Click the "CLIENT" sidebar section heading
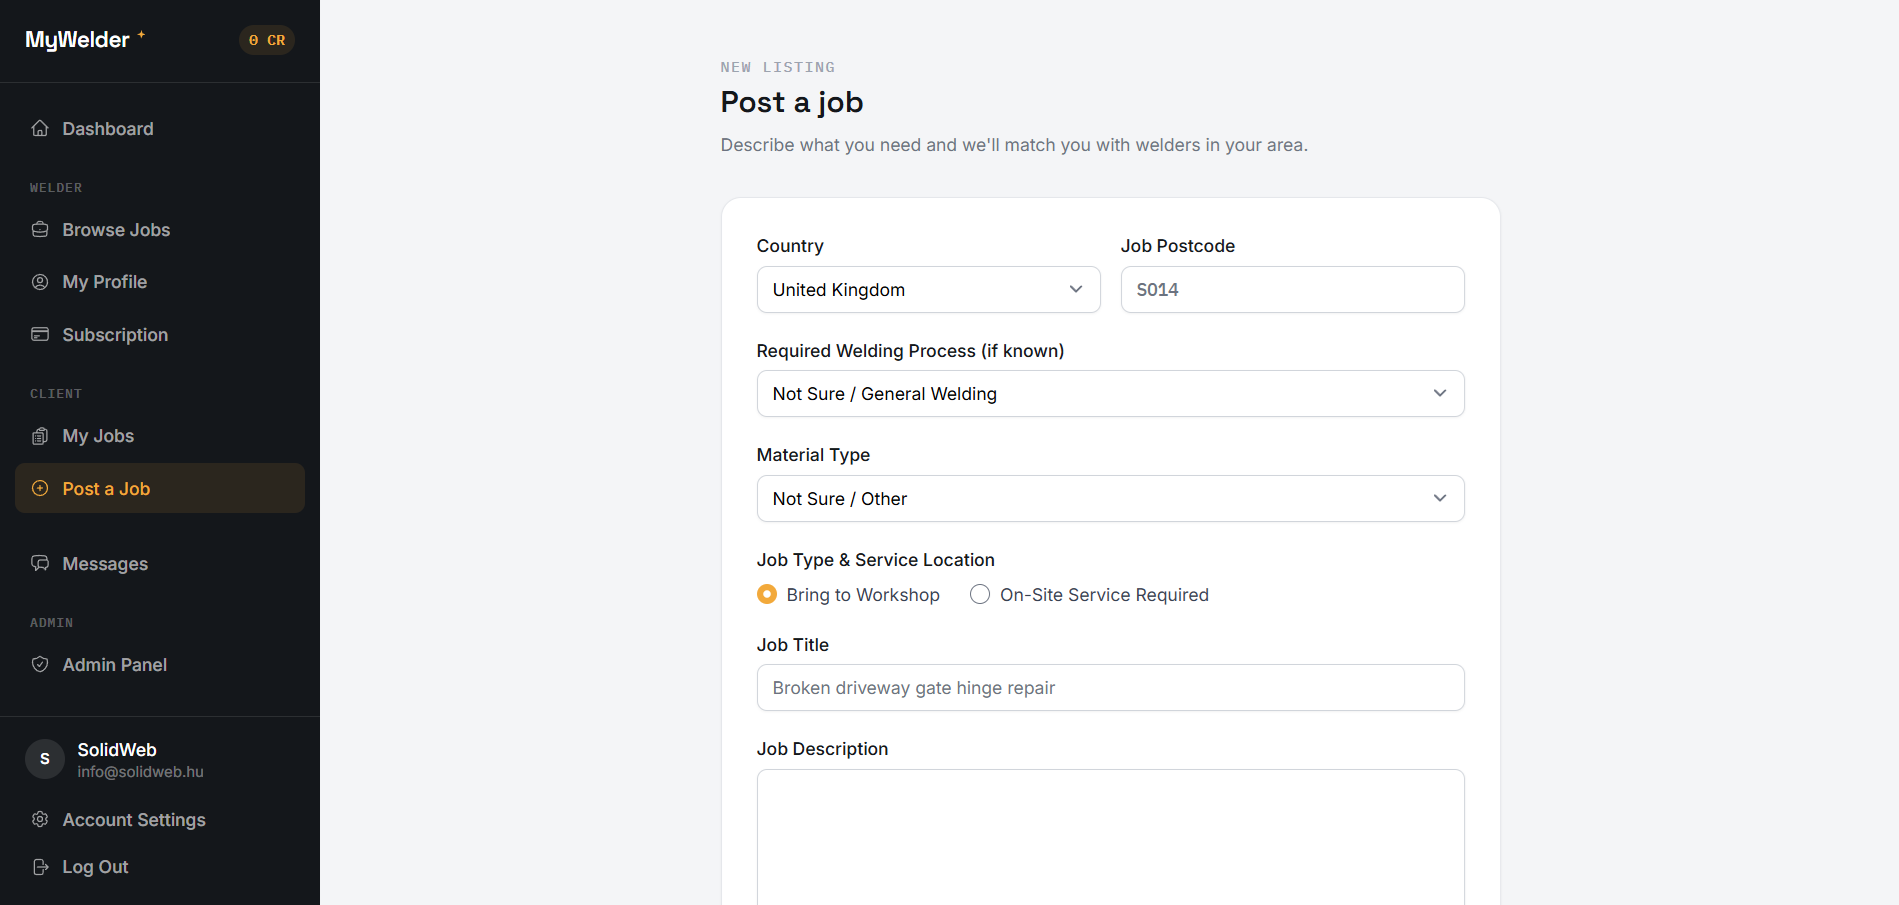Screen dimensions: 1899x905 [x=56, y=394]
